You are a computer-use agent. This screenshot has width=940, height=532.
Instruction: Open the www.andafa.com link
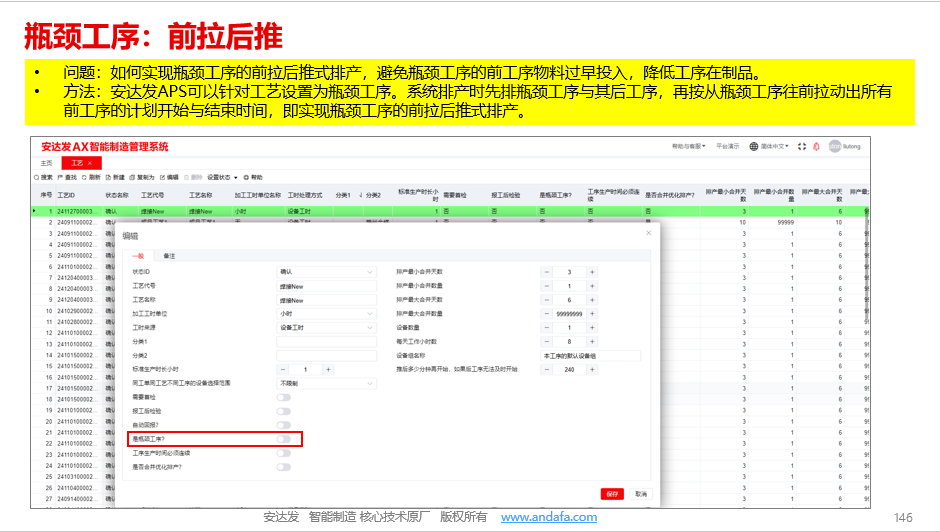click(549, 517)
